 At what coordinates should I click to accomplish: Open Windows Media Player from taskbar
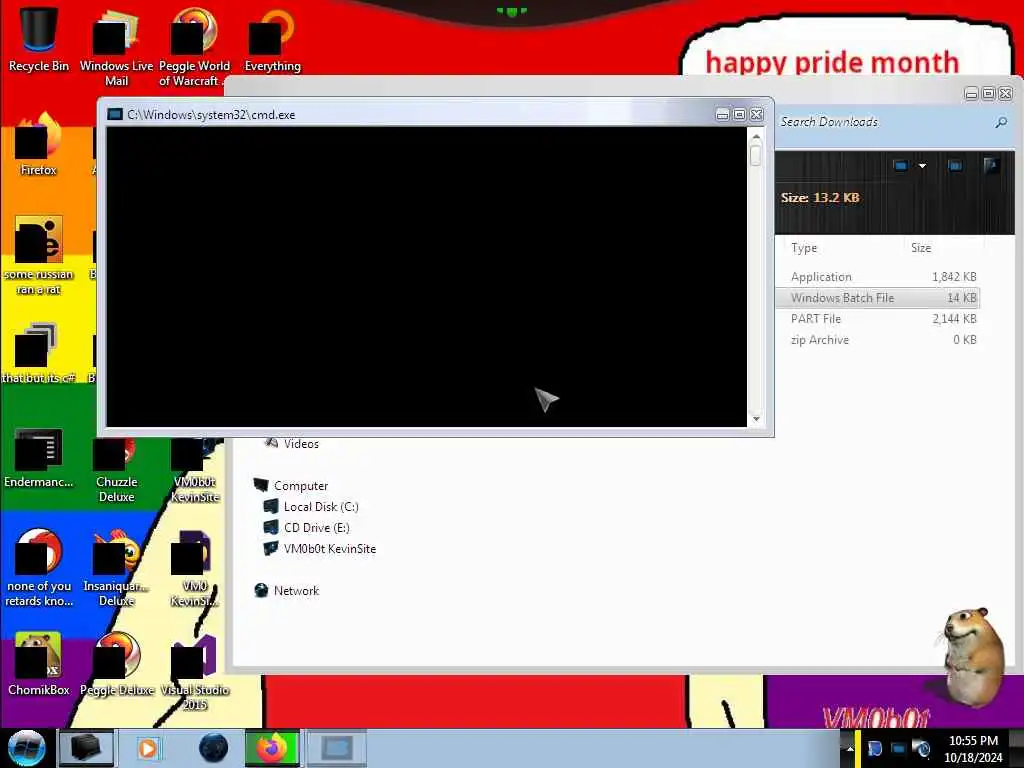[148, 748]
